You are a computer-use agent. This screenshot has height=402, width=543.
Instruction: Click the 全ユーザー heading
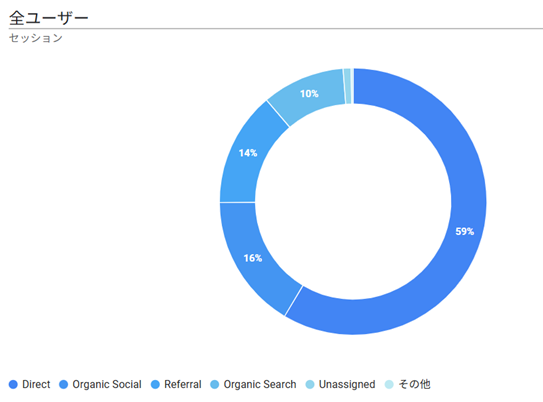tap(48, 18)
